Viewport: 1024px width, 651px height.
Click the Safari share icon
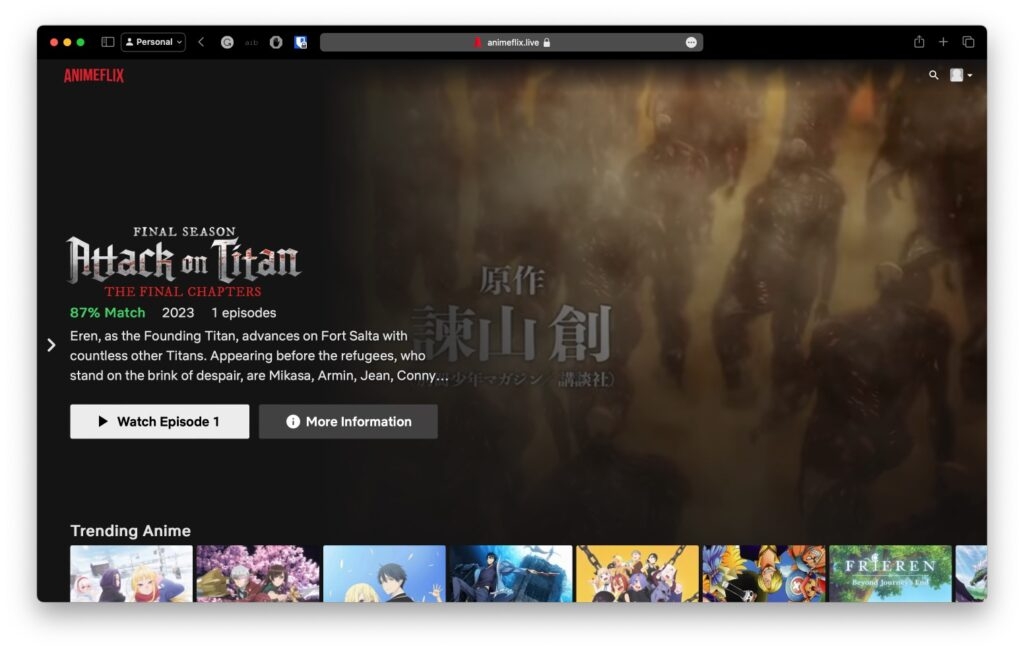(x=919, y=42)
